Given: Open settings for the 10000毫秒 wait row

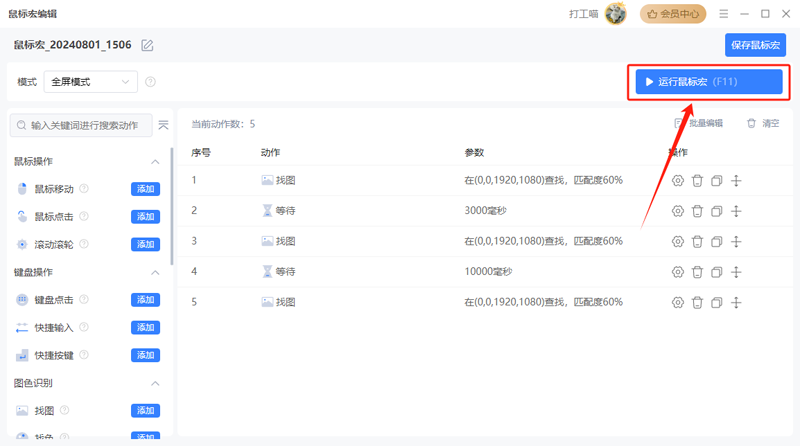Looking at the screenshot, I should click(x=678, y=272).
